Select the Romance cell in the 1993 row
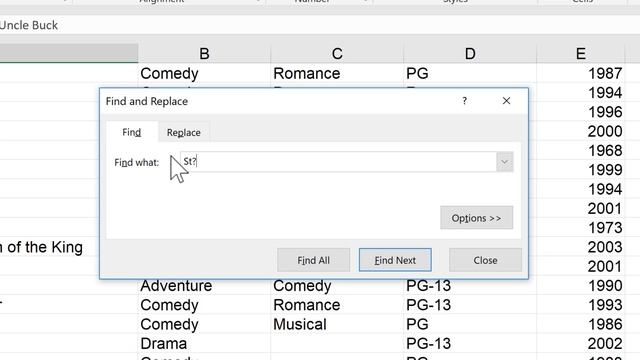This screenshot has width=640, height=360. pyautogui.click(x=337, y=305)
